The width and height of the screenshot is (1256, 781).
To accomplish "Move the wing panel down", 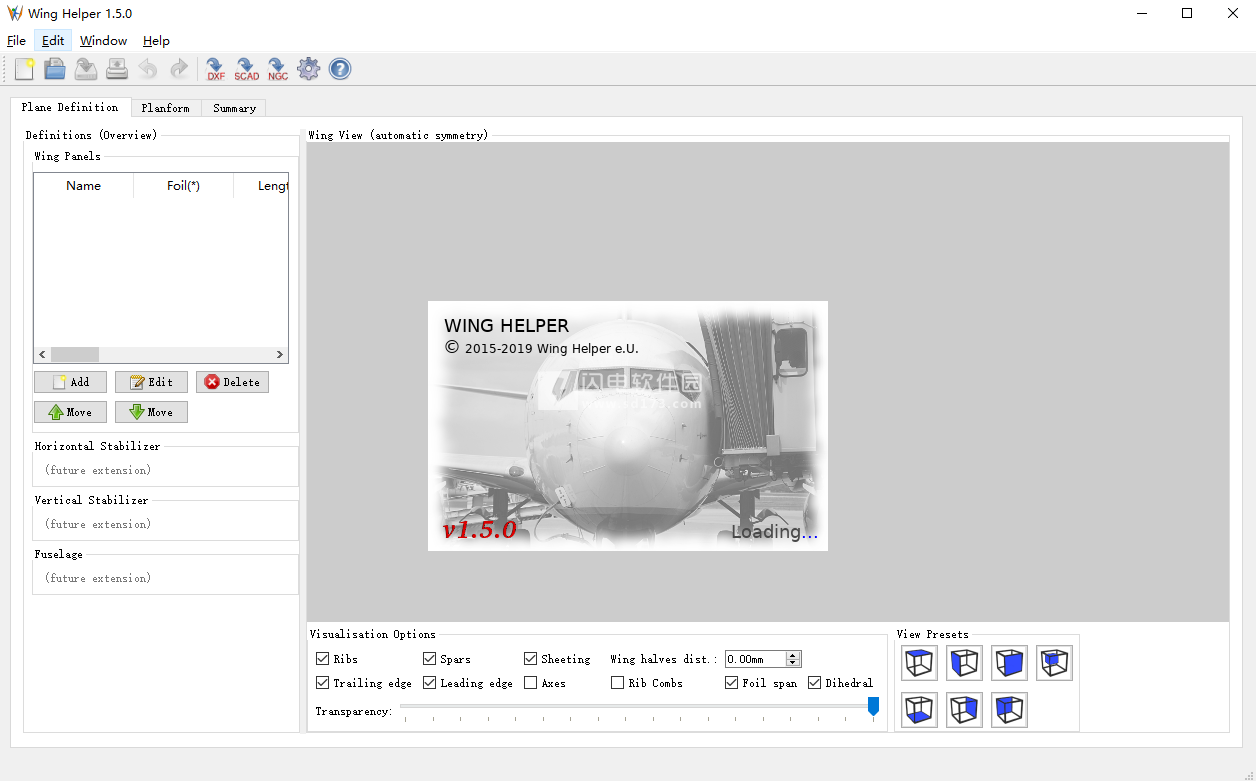I will 151,412.
